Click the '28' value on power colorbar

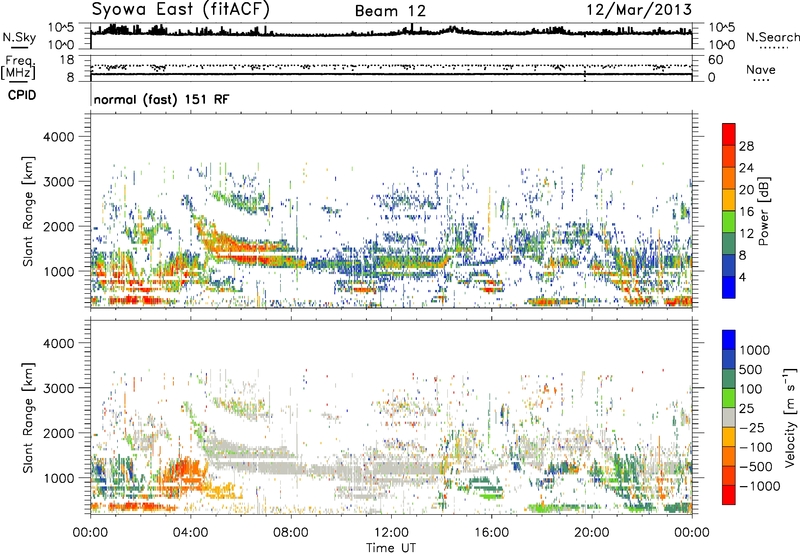[x=746, y=146]
